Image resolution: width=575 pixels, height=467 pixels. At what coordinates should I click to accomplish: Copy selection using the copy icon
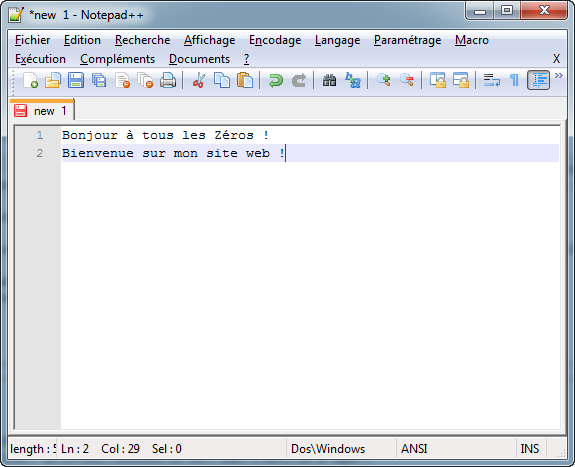(x=222, y=80)
